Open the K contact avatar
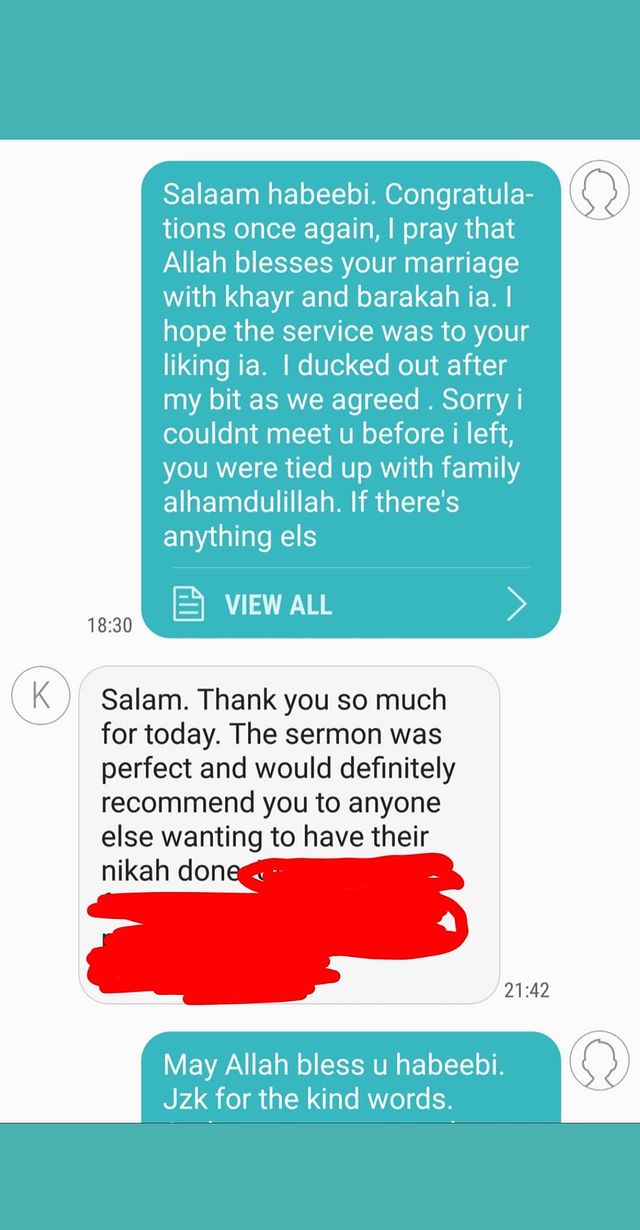This screenshot has height=1230, width=640. coord(40,696)
